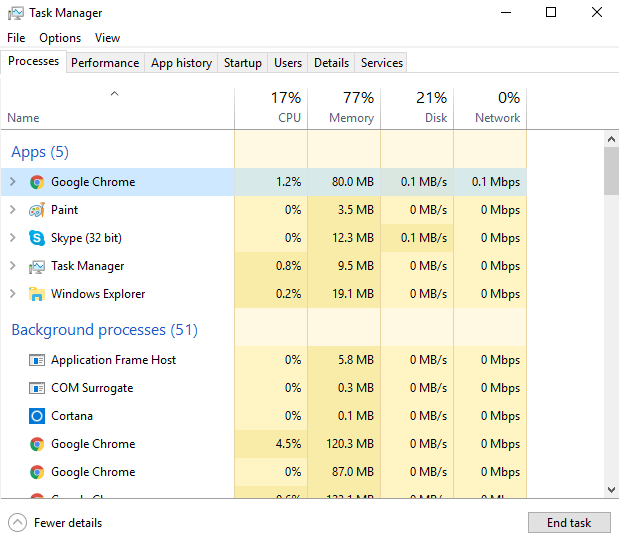Click the End task button
Viewport: 619px width, 544px height.
tap(569, 523)
